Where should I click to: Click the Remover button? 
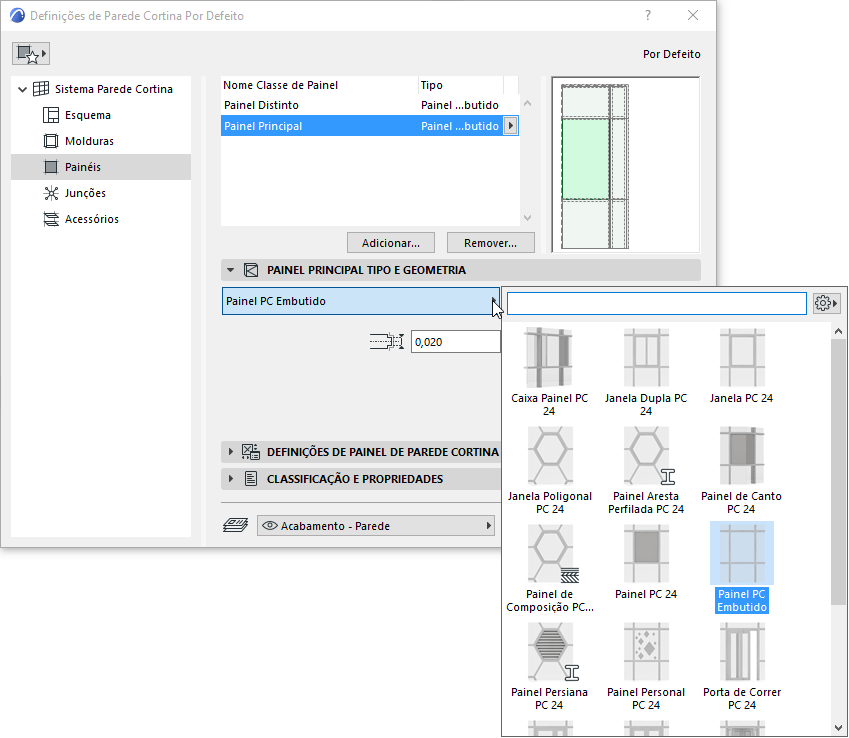pyautogui.click(x=490, y=242)
